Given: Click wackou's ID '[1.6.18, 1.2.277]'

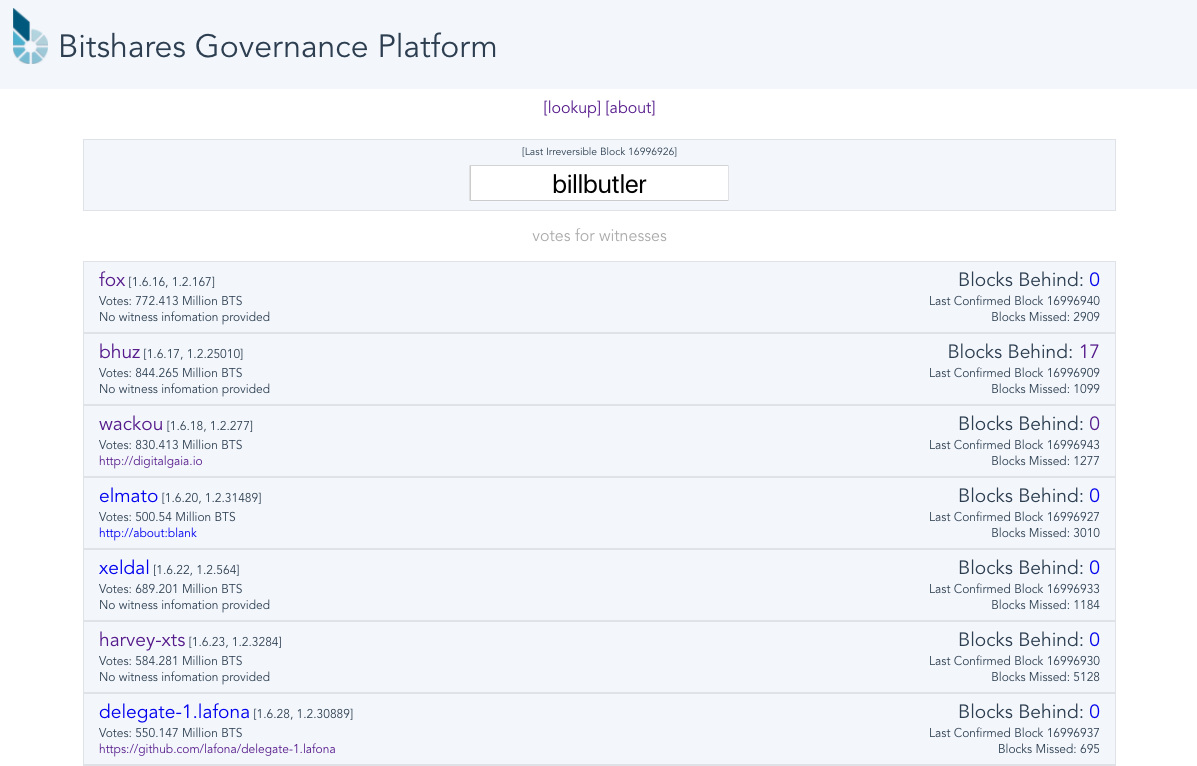Looking at the screenshot, I should coord(210,425).
